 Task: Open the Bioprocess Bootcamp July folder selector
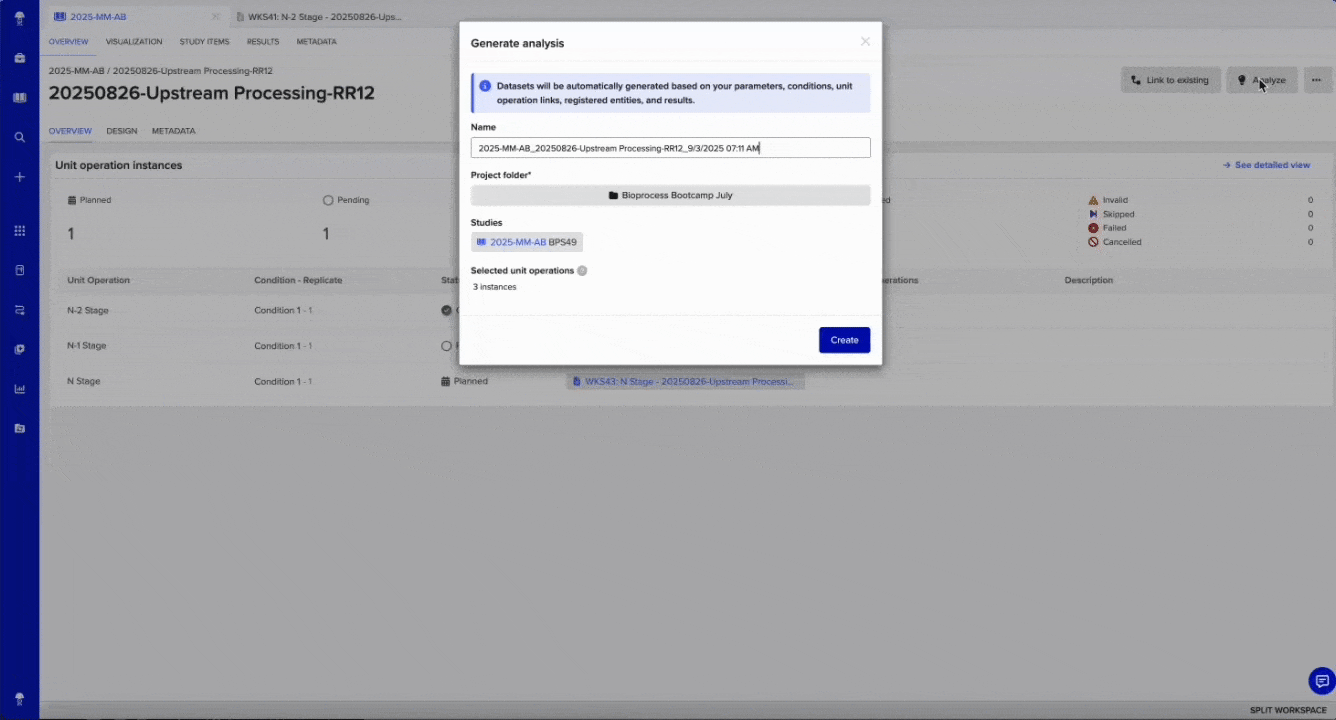(670, 195)
